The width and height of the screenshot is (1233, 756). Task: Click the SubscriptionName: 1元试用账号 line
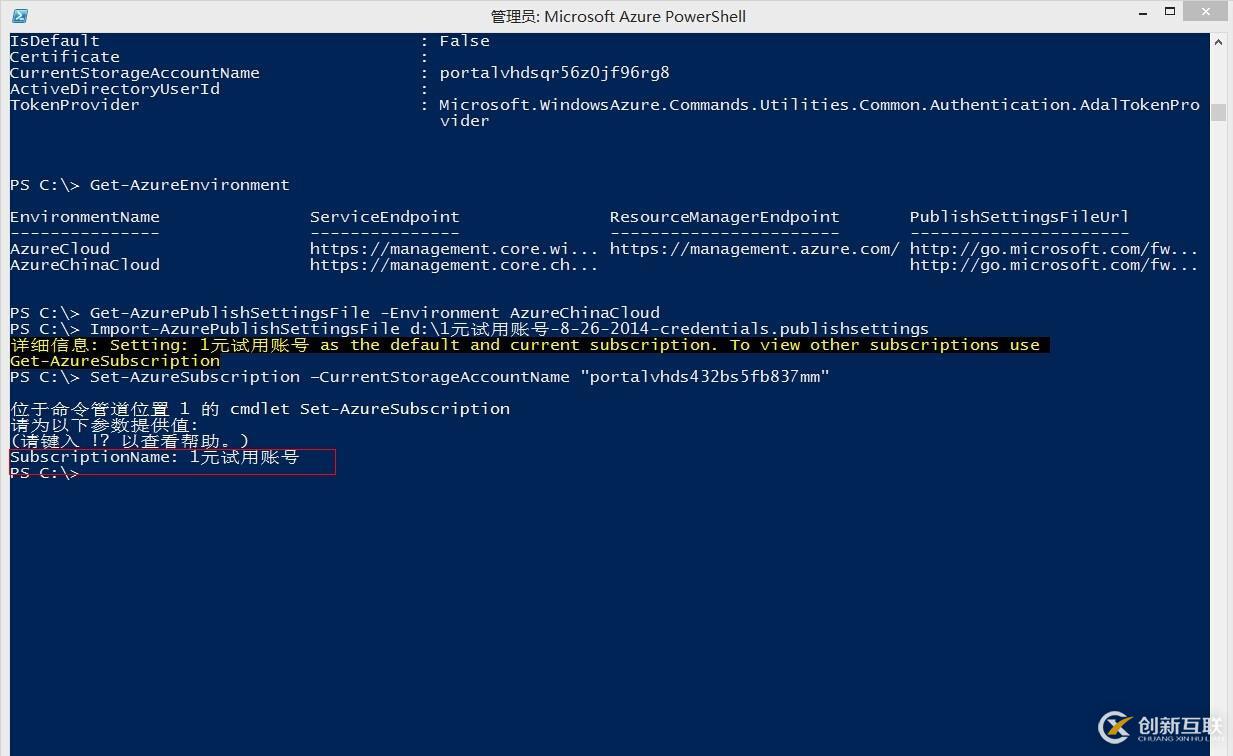pyautogui.click(x=155, y=457)
